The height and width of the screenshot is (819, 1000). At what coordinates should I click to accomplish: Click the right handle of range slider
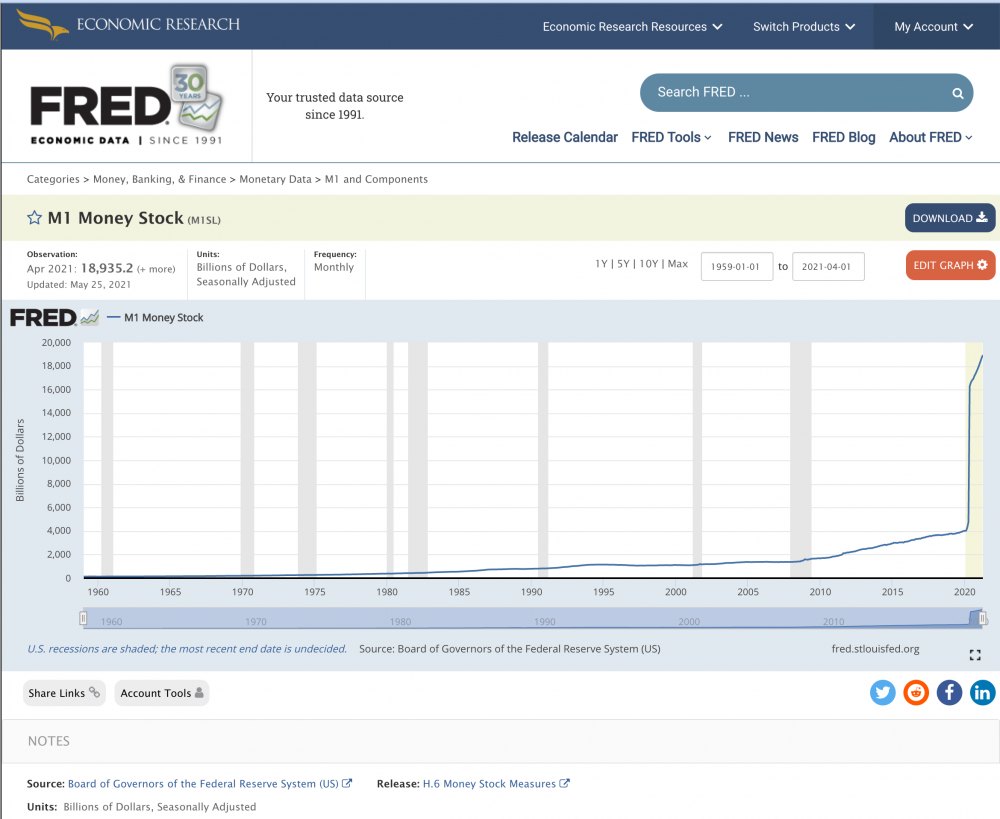click(983, 617)
